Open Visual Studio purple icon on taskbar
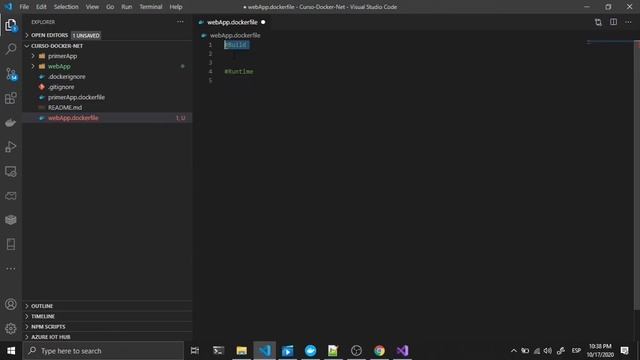The image size is (640, 360). click(x=402, y=351)
